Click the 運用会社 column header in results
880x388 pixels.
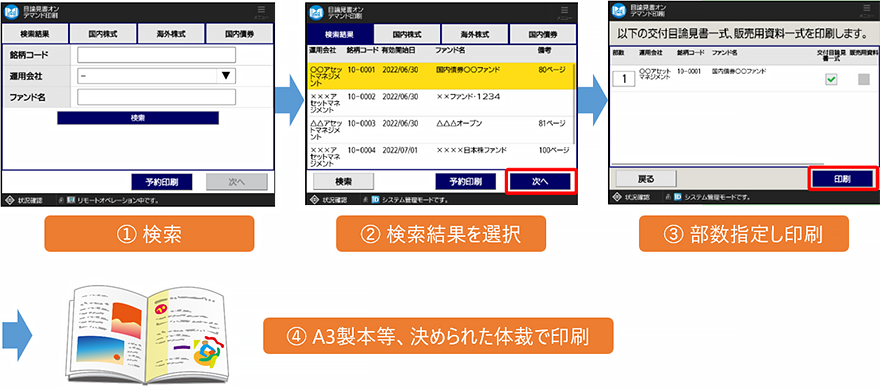click(322, 51)
